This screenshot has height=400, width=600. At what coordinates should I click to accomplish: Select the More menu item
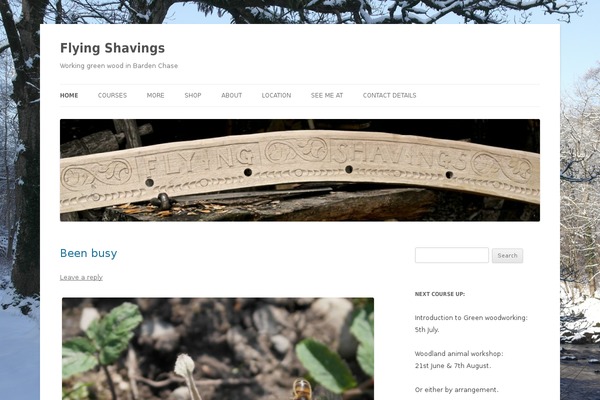pos(155,95)
